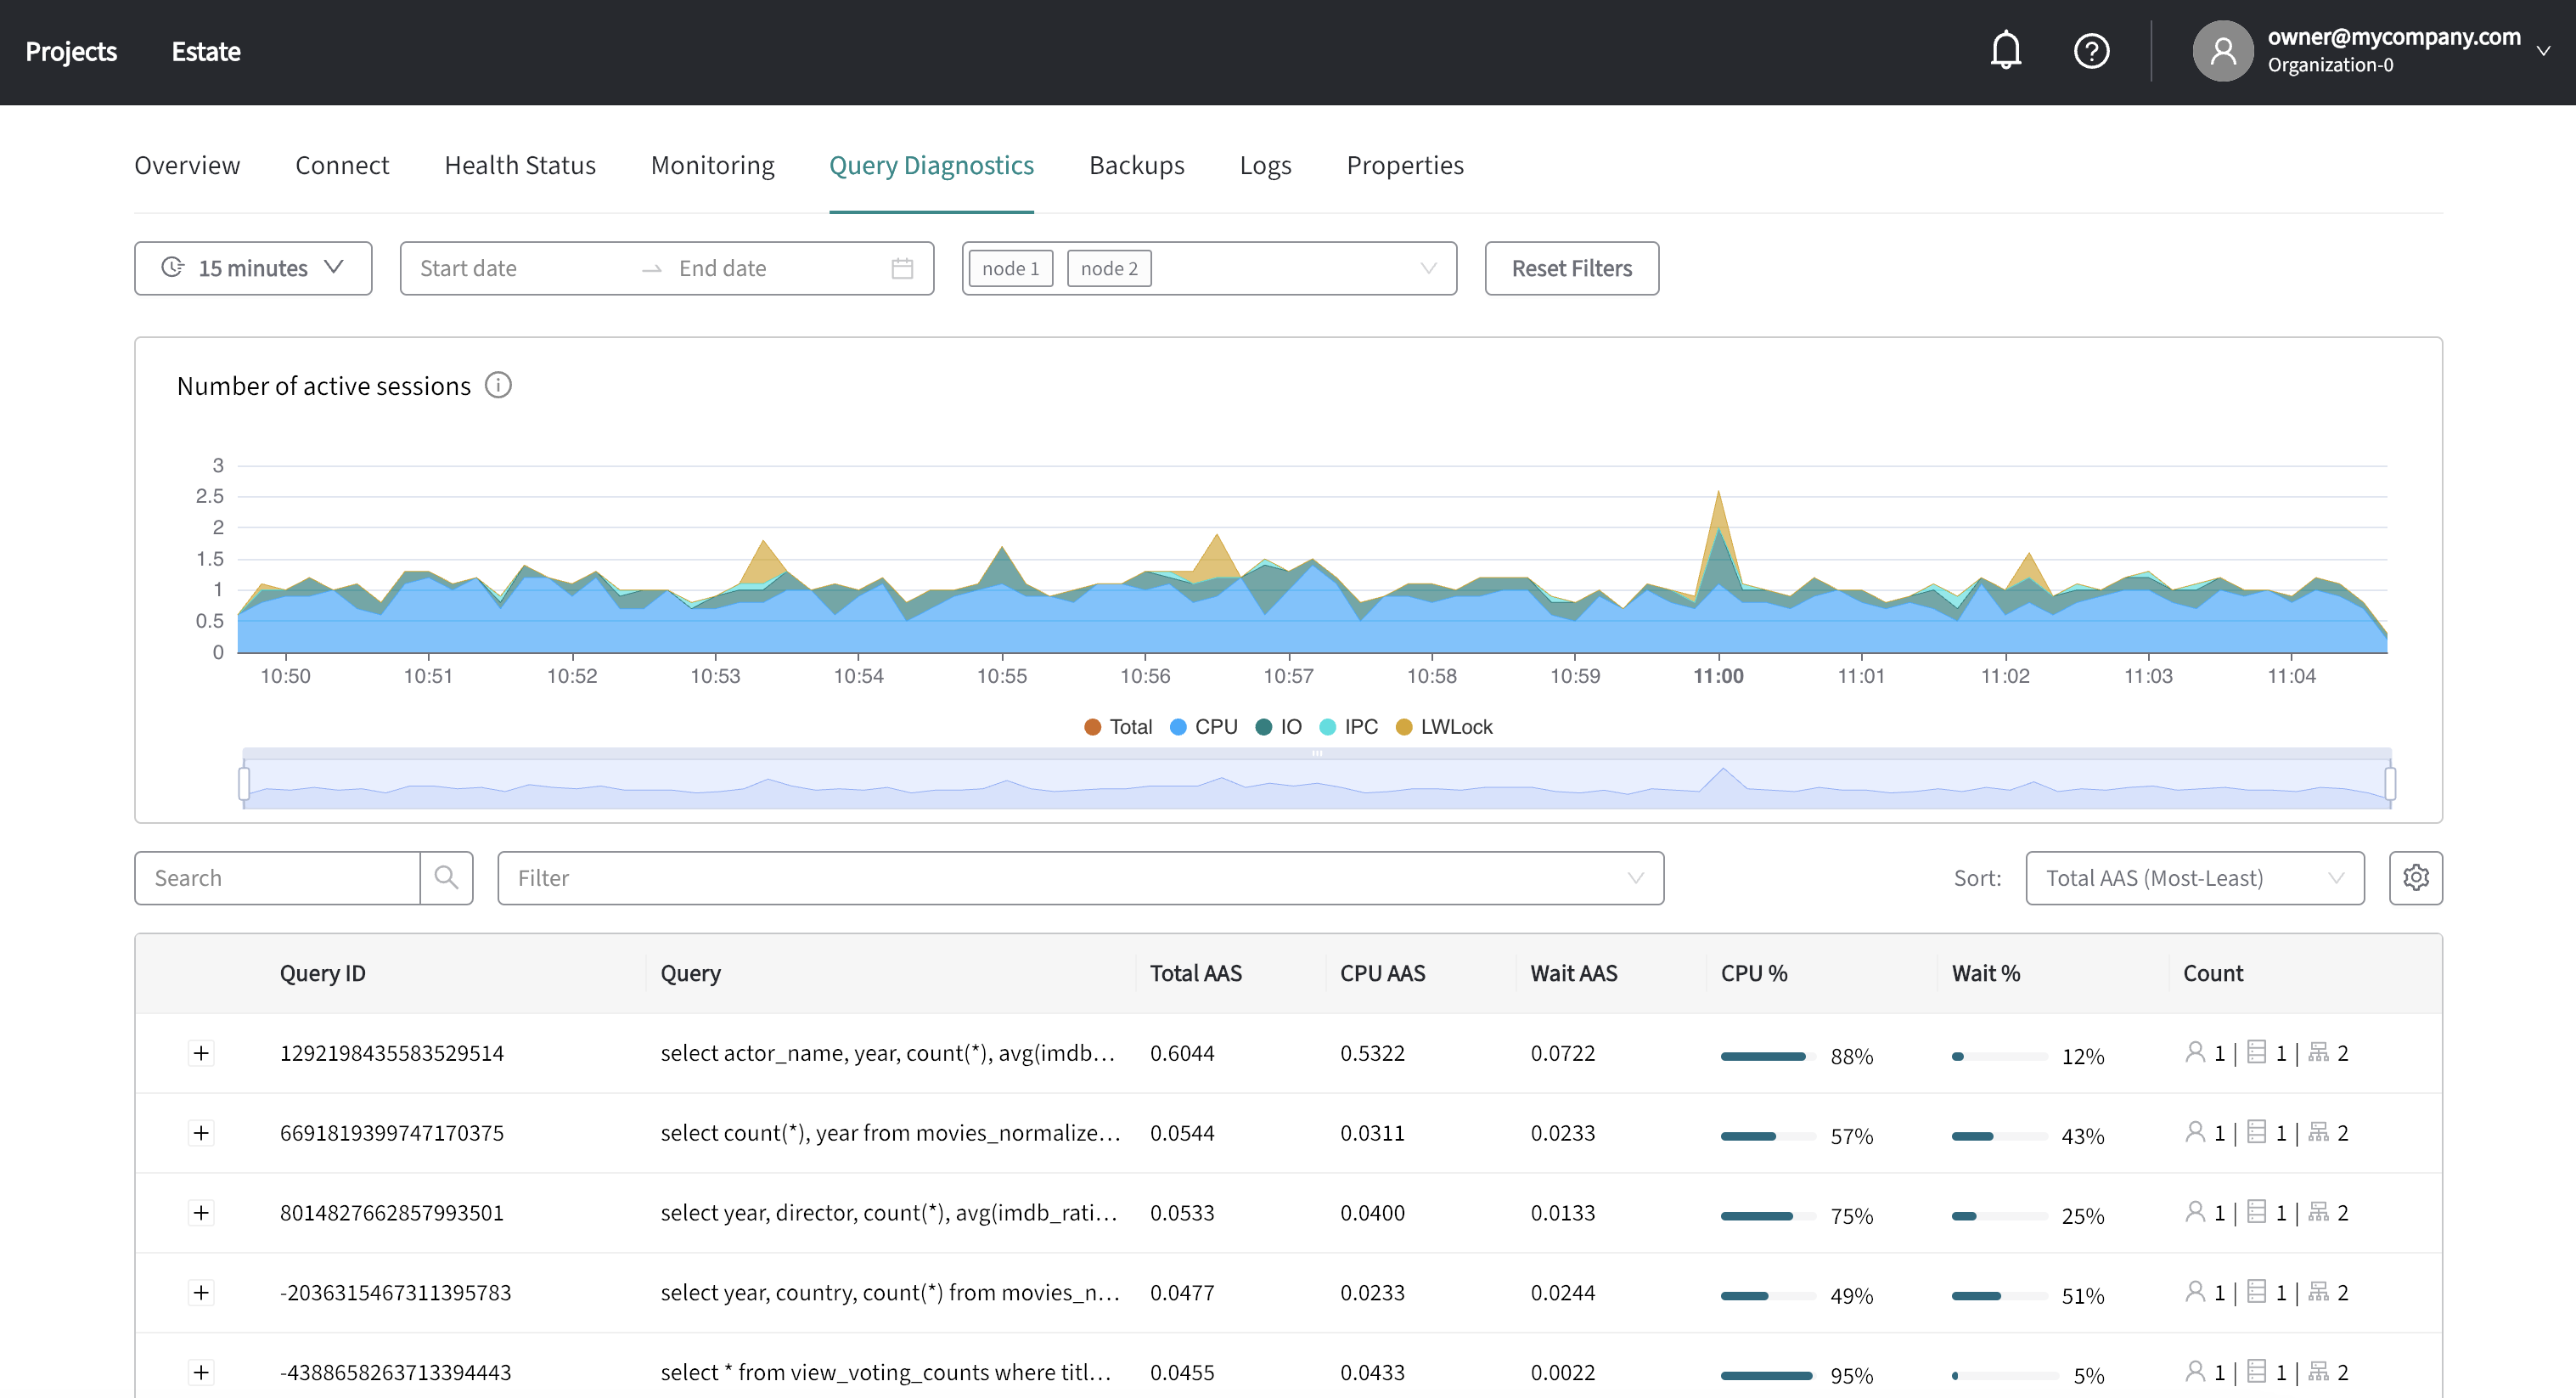The height and width of the screenshot is (1398, 2576).
Task: Click the left handle of chart range slider
Action: (x=243, y=783)
